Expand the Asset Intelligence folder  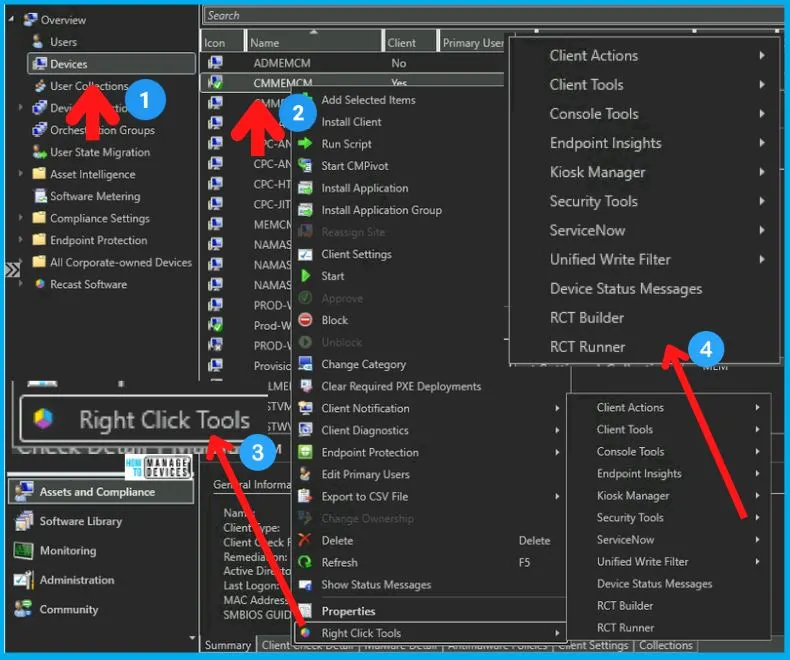[20, 174]
